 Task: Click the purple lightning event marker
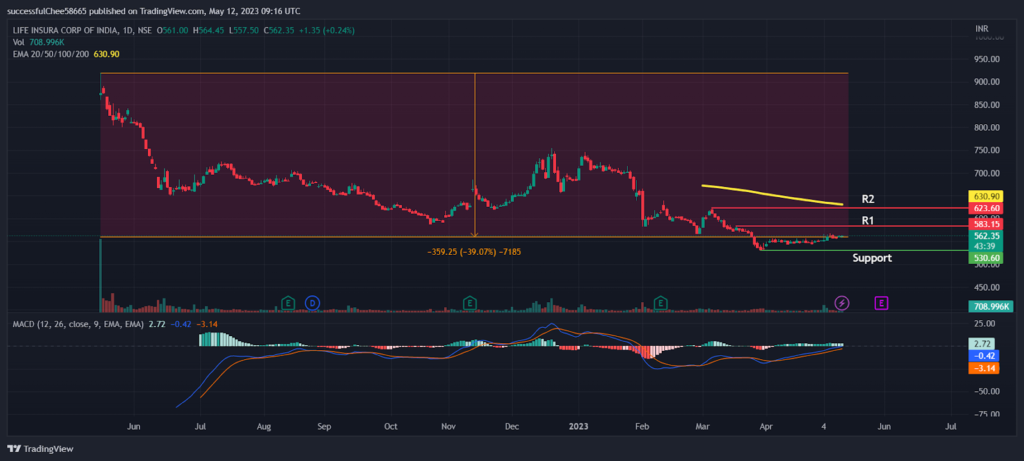click(x=842, y=302)
